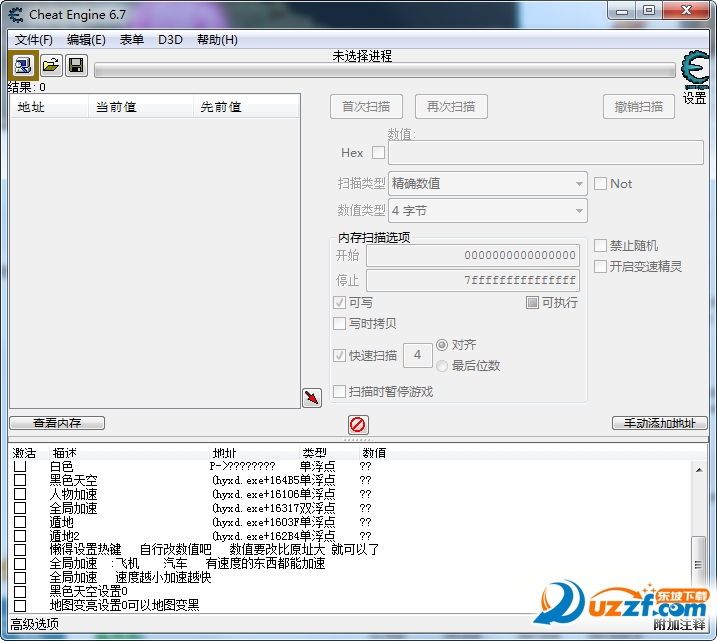Screen dimensions: 717x641
Task: Click the 地址 column header in results
Action: tap(49, 107)
